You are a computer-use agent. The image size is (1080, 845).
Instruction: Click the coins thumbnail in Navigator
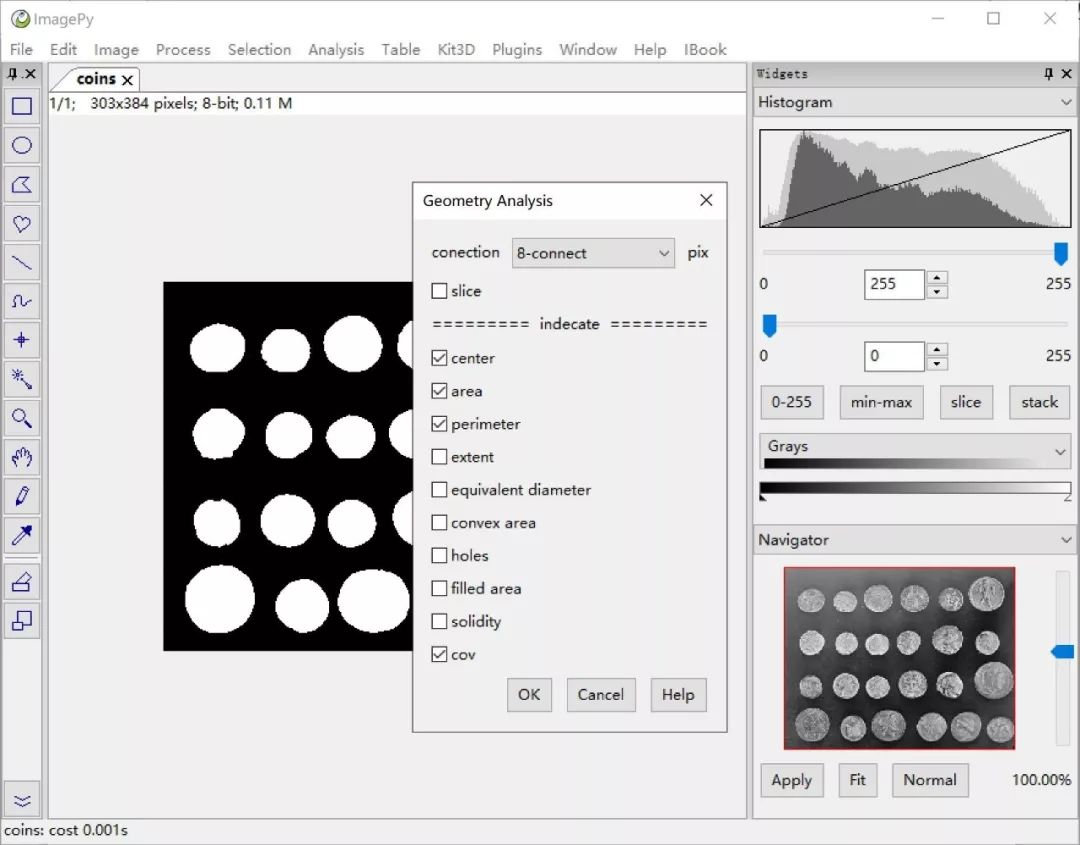(x=899, y=658)
